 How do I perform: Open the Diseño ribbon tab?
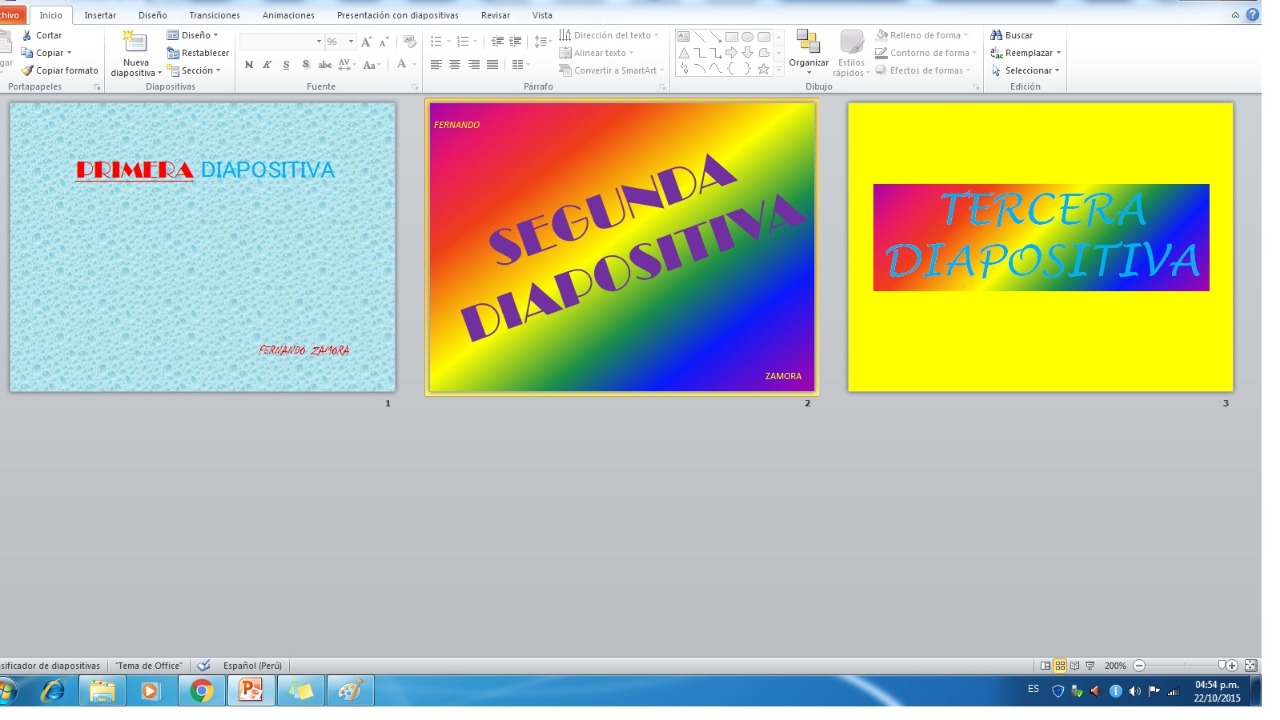click(153, 15)
